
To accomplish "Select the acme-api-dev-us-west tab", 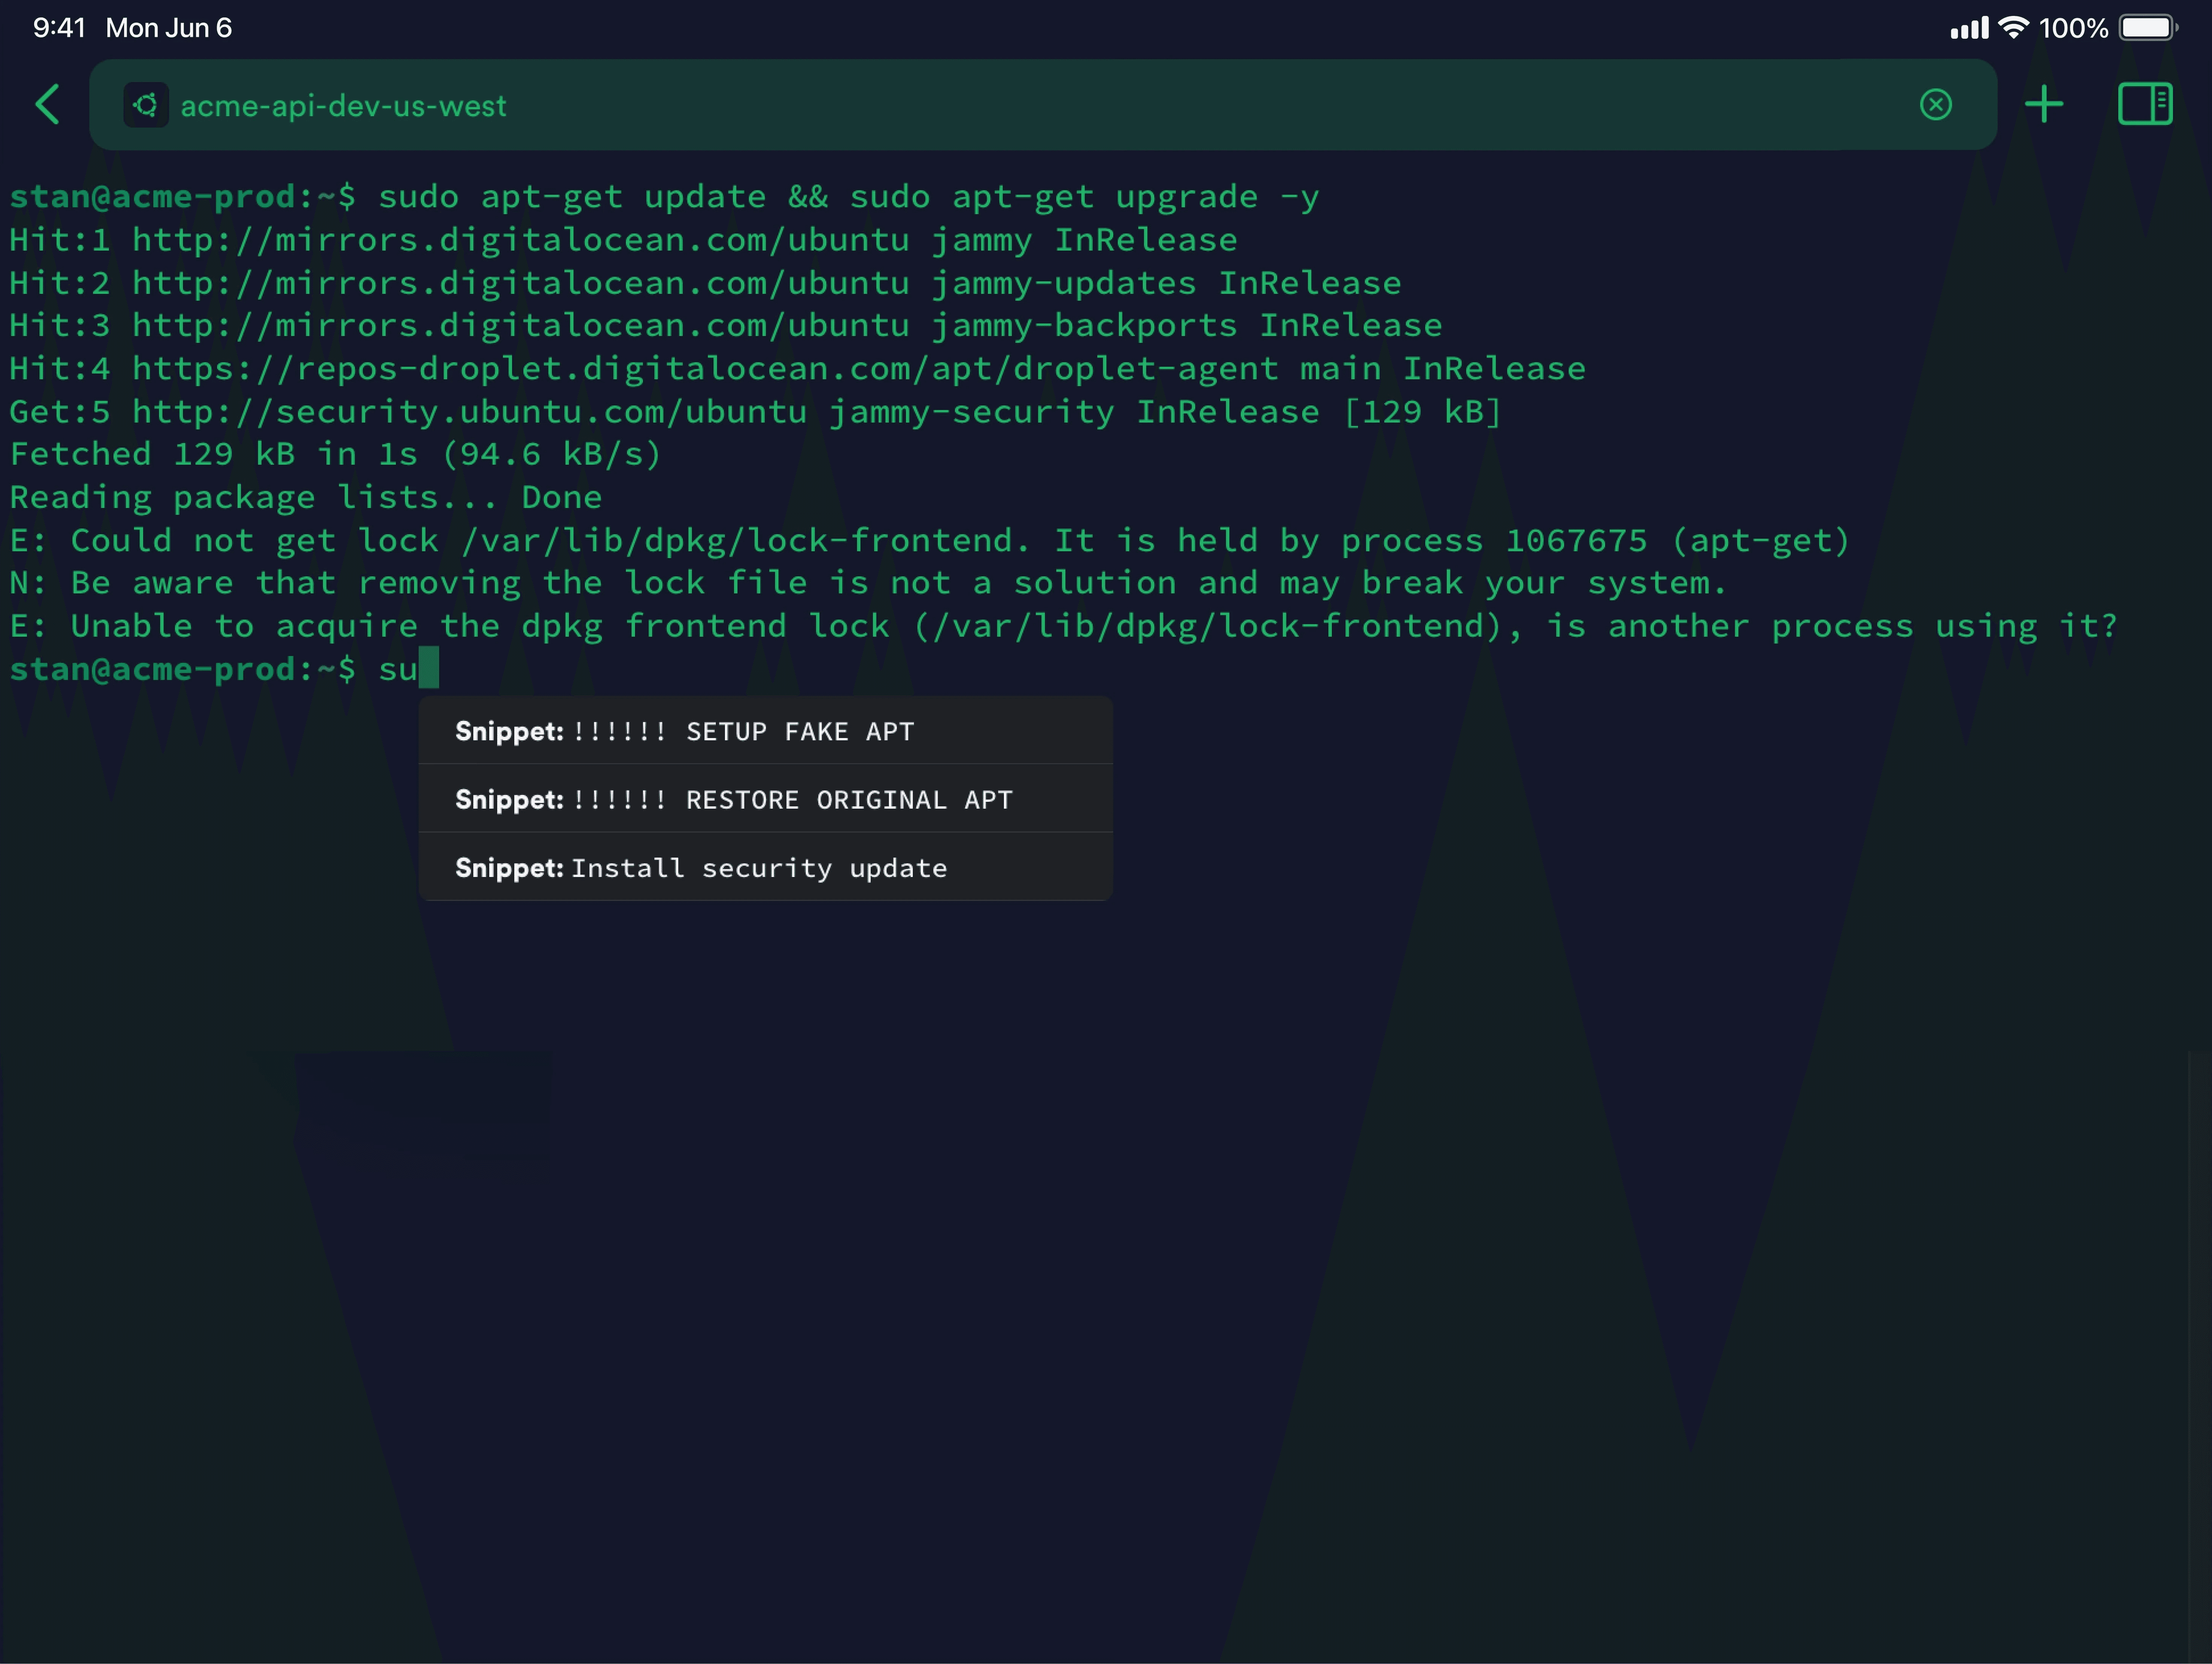I will [x=1043, y=105].
